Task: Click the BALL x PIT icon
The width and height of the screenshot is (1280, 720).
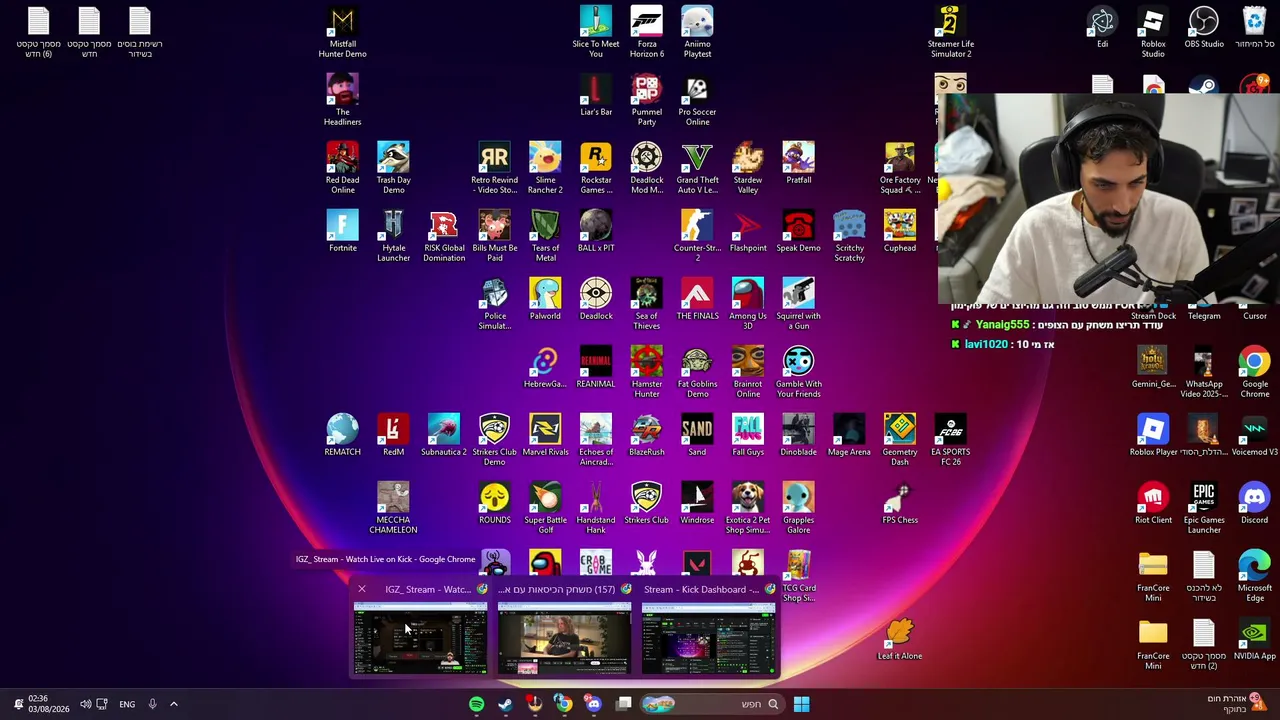Action: [596, 231]
